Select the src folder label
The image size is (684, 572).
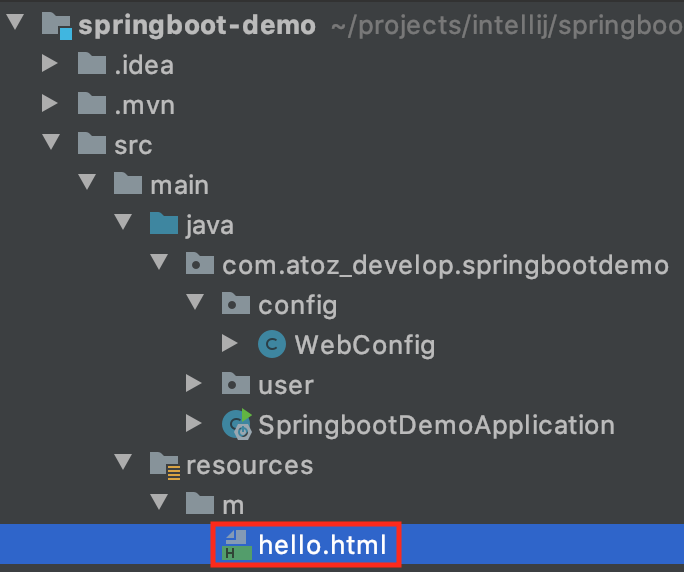pos(133,146)
